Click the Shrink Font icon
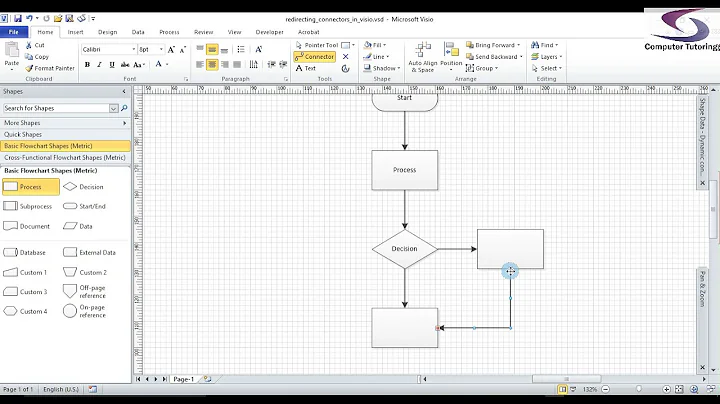The width and height of the screenshot is (720, 404). click(182, 50)
